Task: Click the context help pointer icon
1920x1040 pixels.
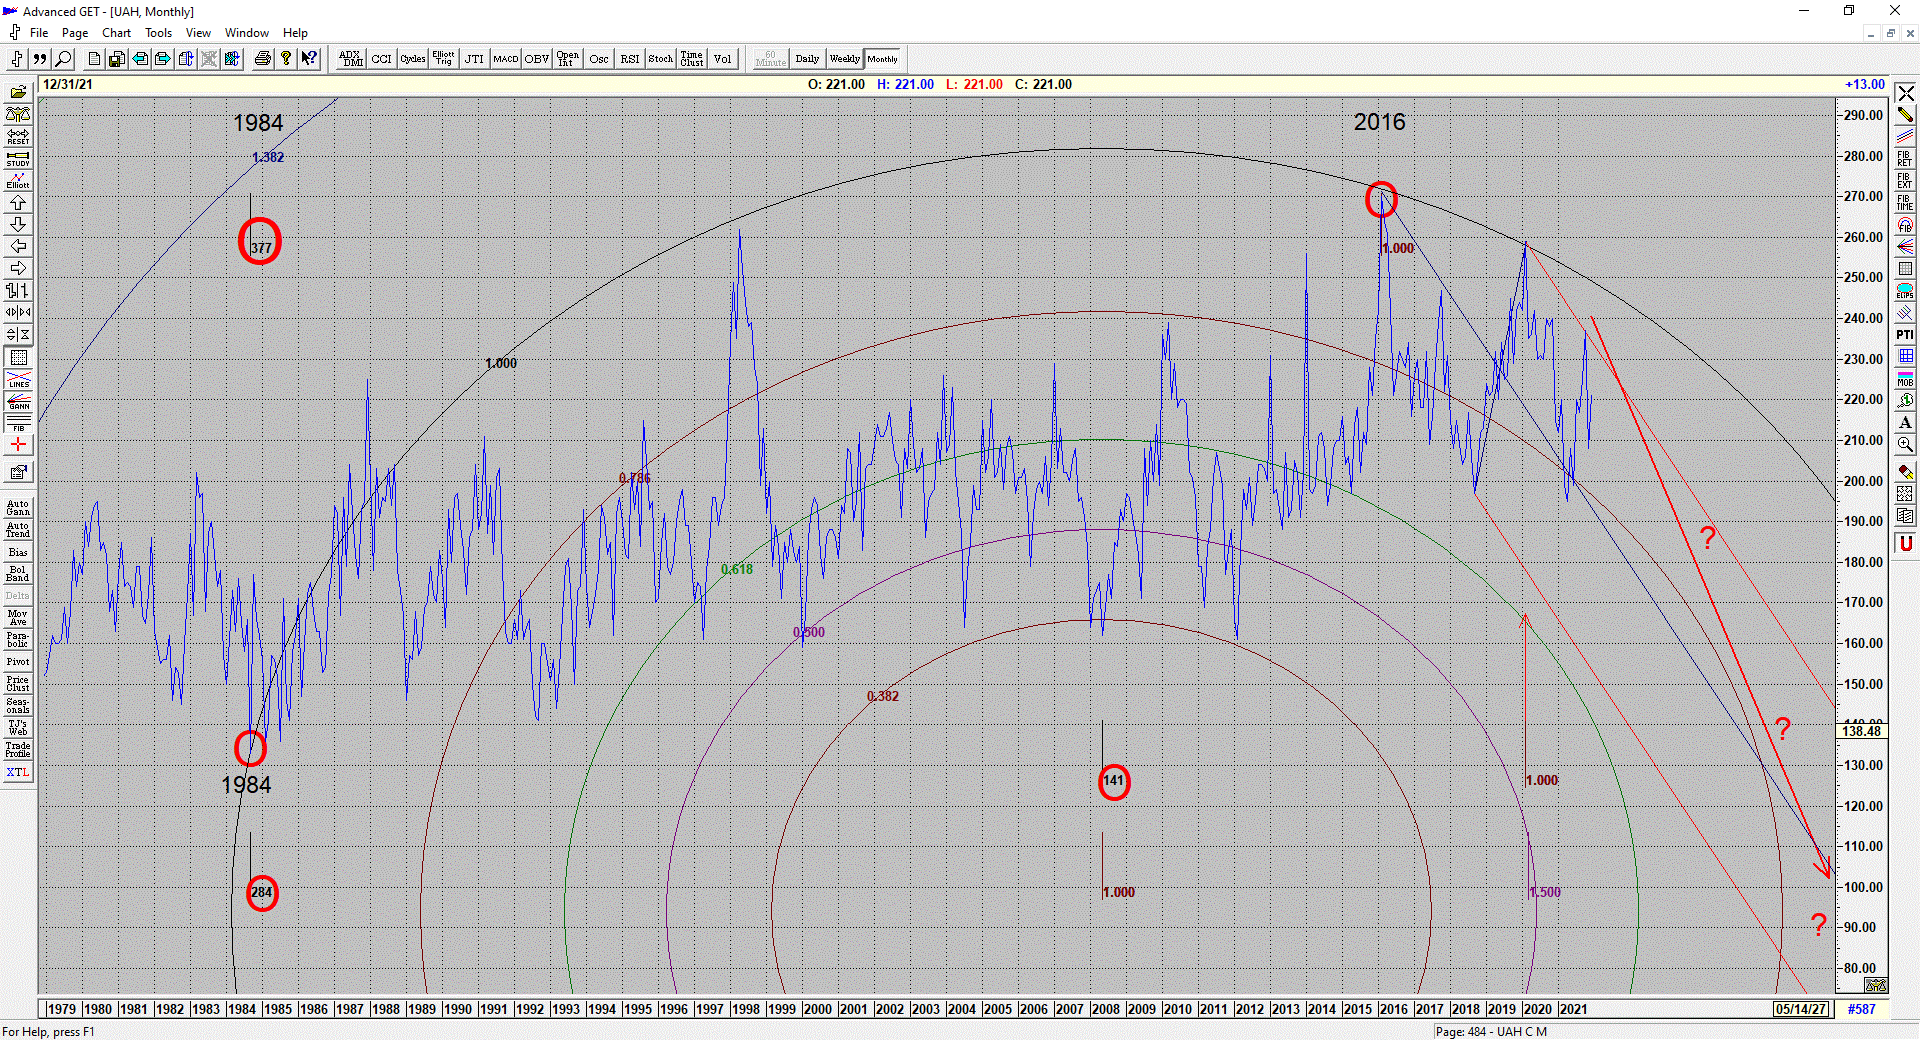Action: [x=309, y=59]
